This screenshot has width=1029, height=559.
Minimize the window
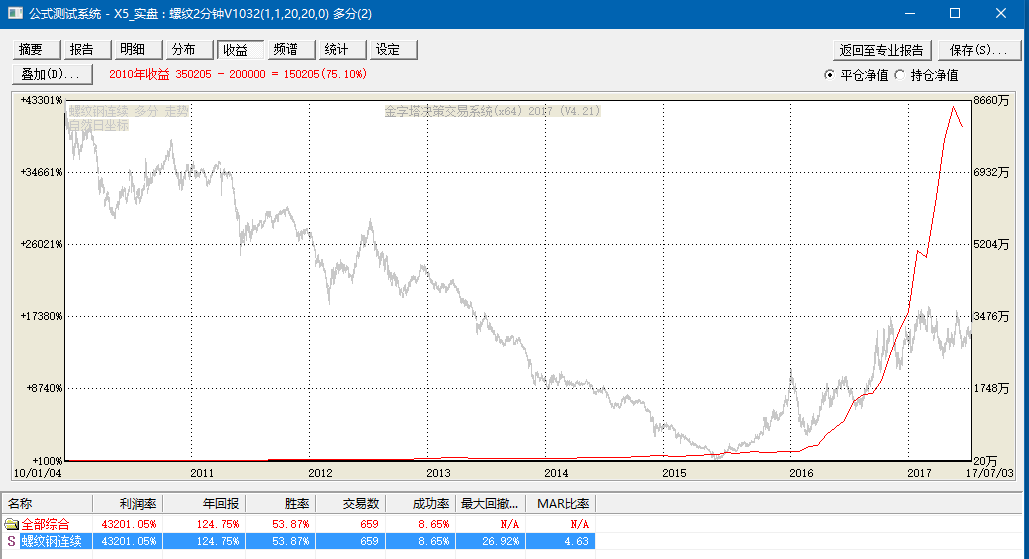[x=910, y=13]
